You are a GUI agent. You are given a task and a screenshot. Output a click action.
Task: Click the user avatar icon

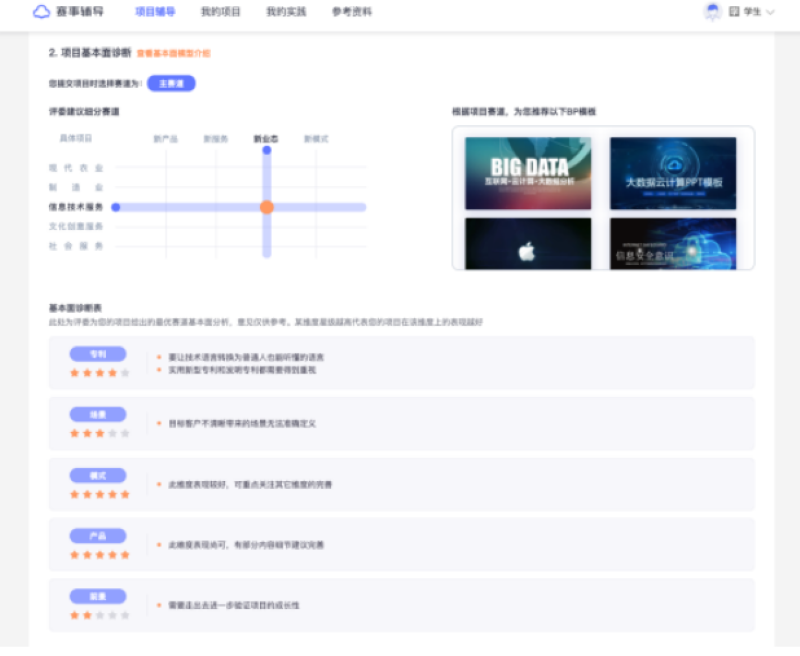[713, 12]
